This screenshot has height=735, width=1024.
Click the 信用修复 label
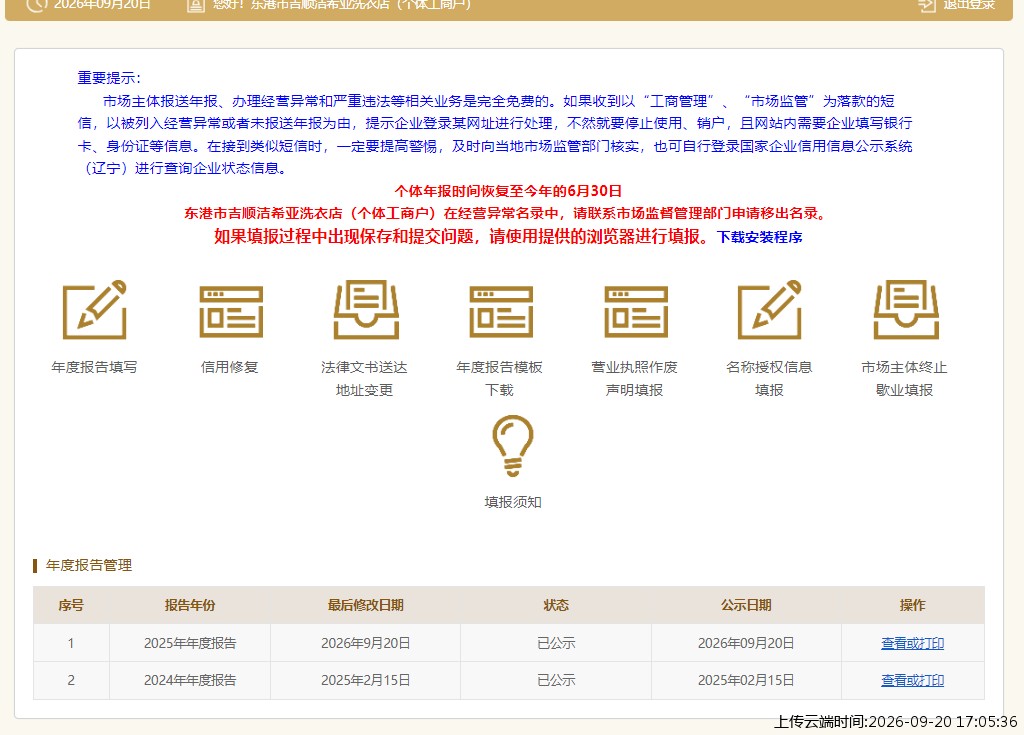pyautogui.click(x=229, y=367)
